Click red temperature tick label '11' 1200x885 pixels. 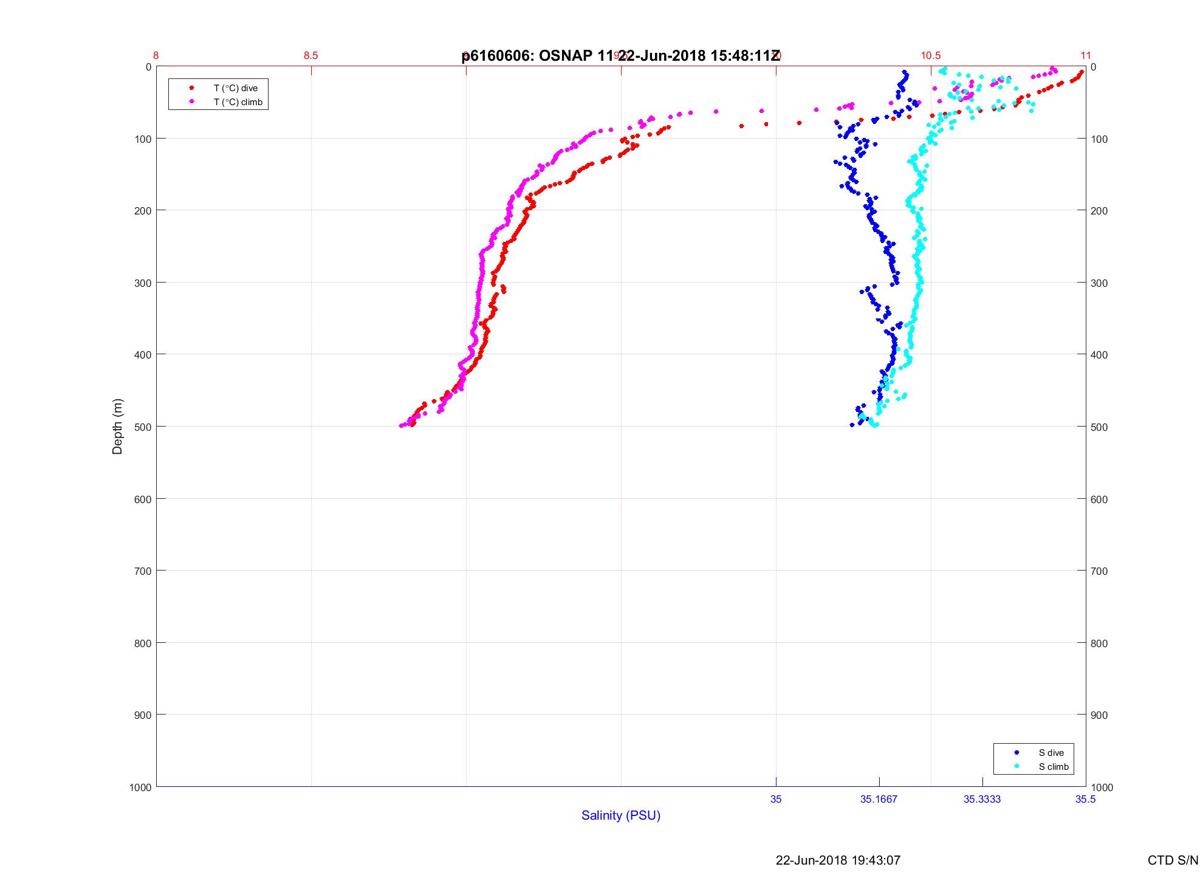[1086, 55]
